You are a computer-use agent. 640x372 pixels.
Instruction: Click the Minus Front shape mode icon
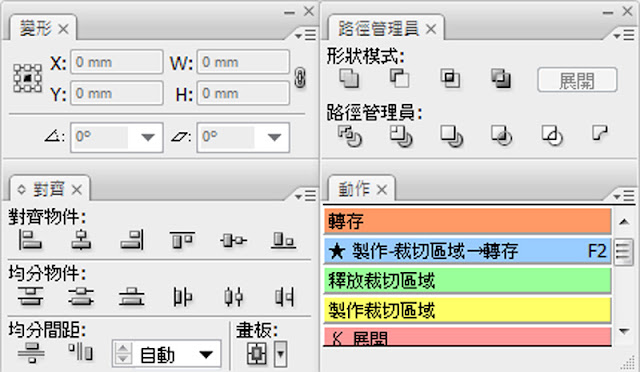click(399, 78)
